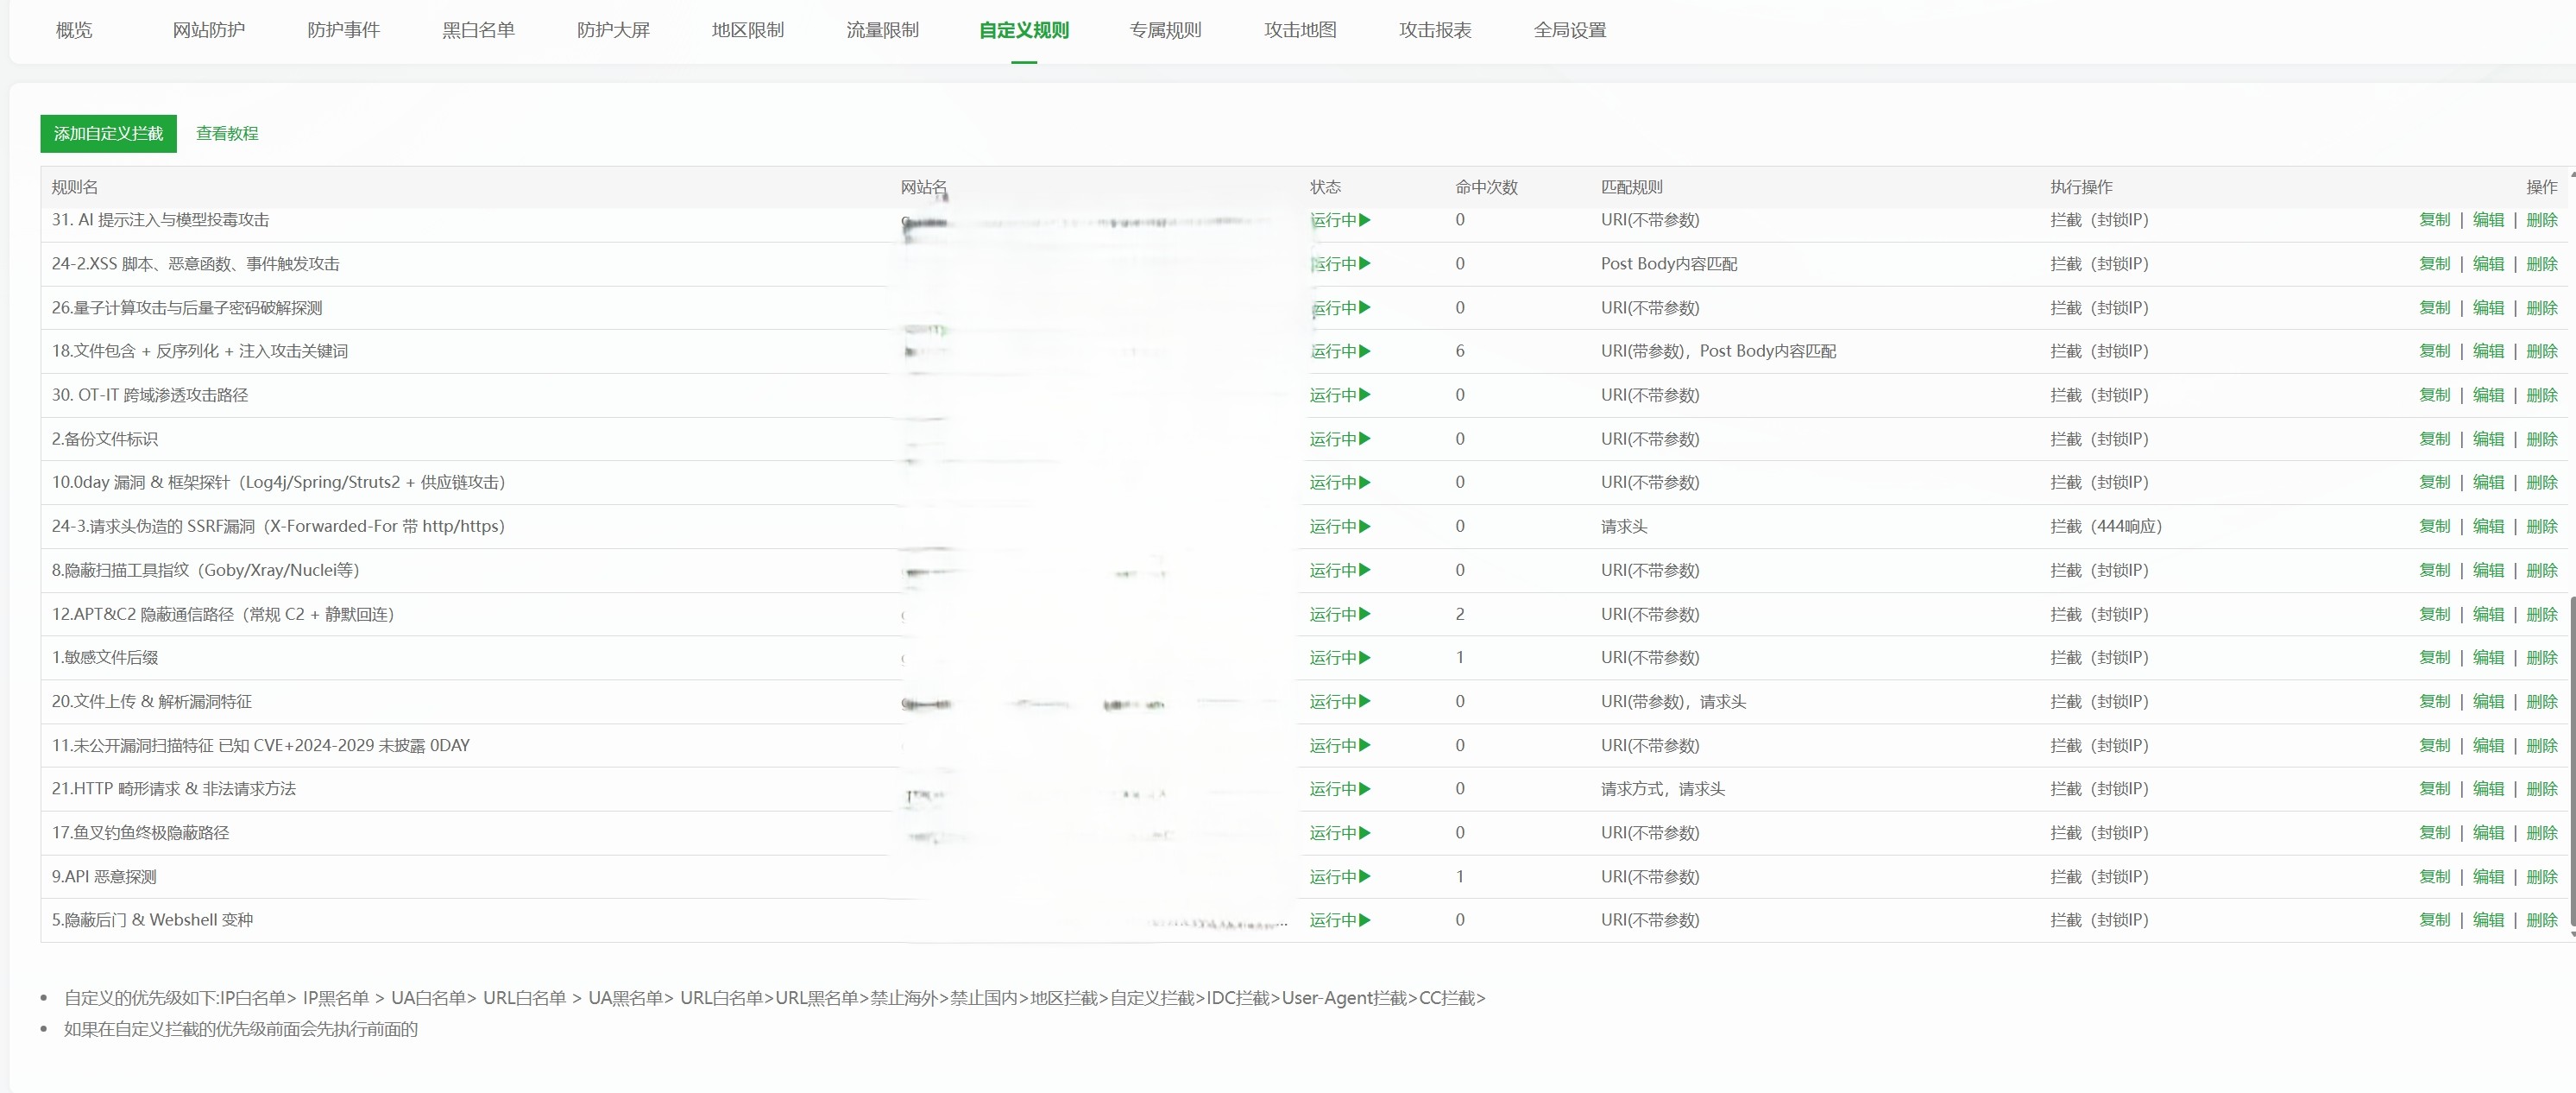Copy the 24-2.XSS 脚本 rule
The width and height of the screenshot is (2576, 1093).
tap(2434, 264)
